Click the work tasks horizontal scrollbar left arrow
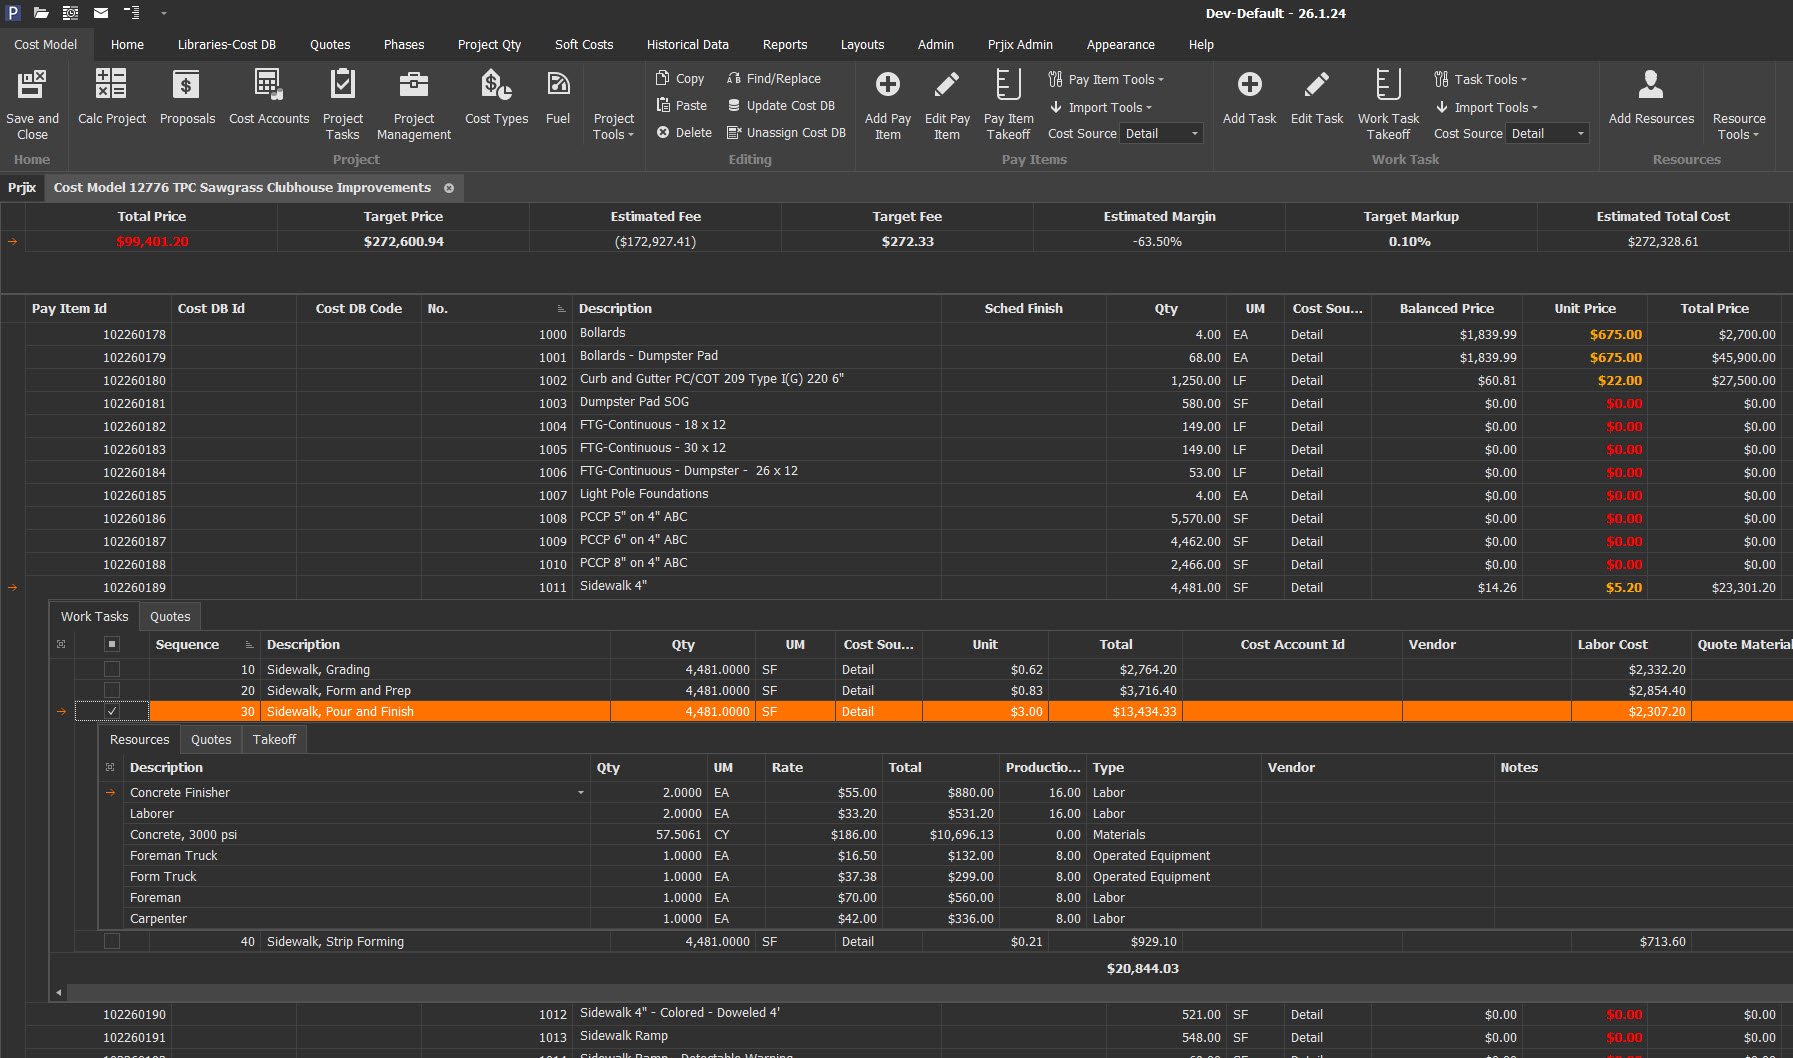 tap(59, 993)
